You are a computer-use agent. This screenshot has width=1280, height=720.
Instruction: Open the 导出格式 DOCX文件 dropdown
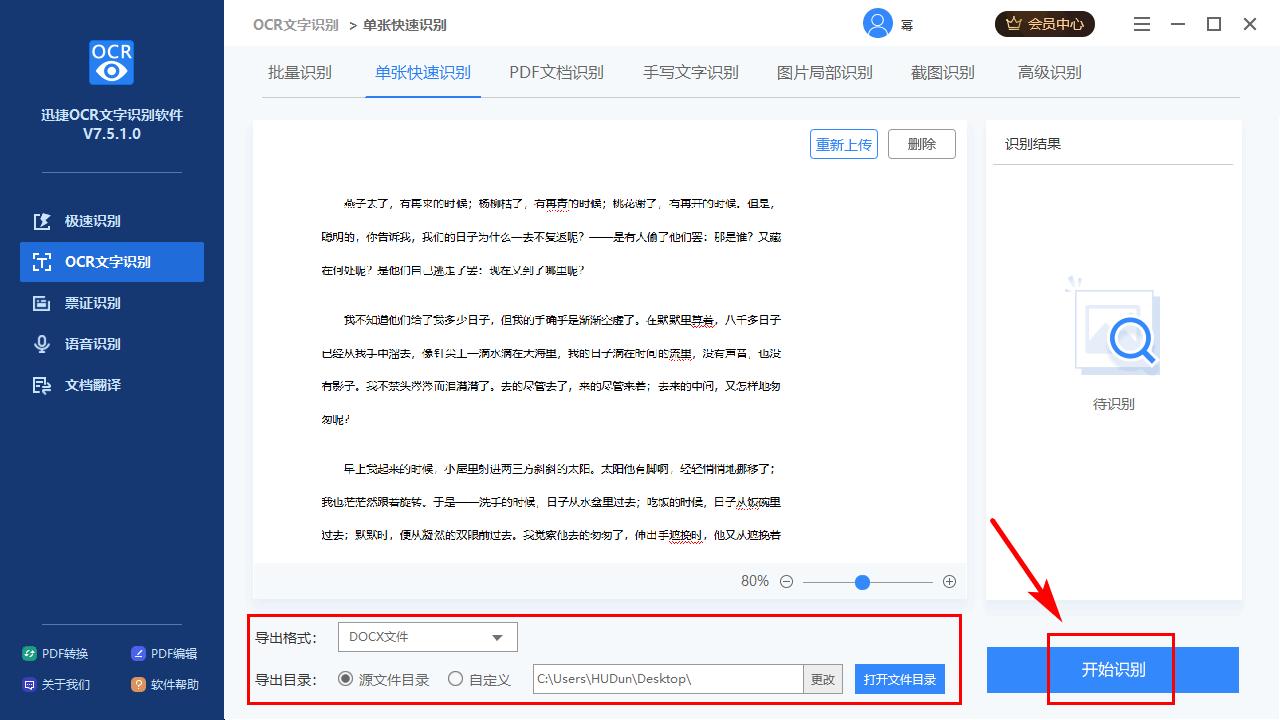[427, 636]
